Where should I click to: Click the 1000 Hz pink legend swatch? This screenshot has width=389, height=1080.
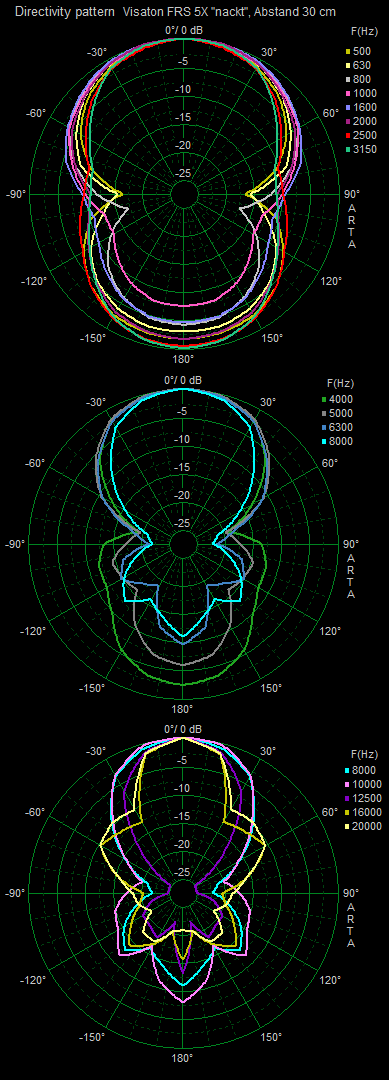pyautogui.click(x=347, y=93)
